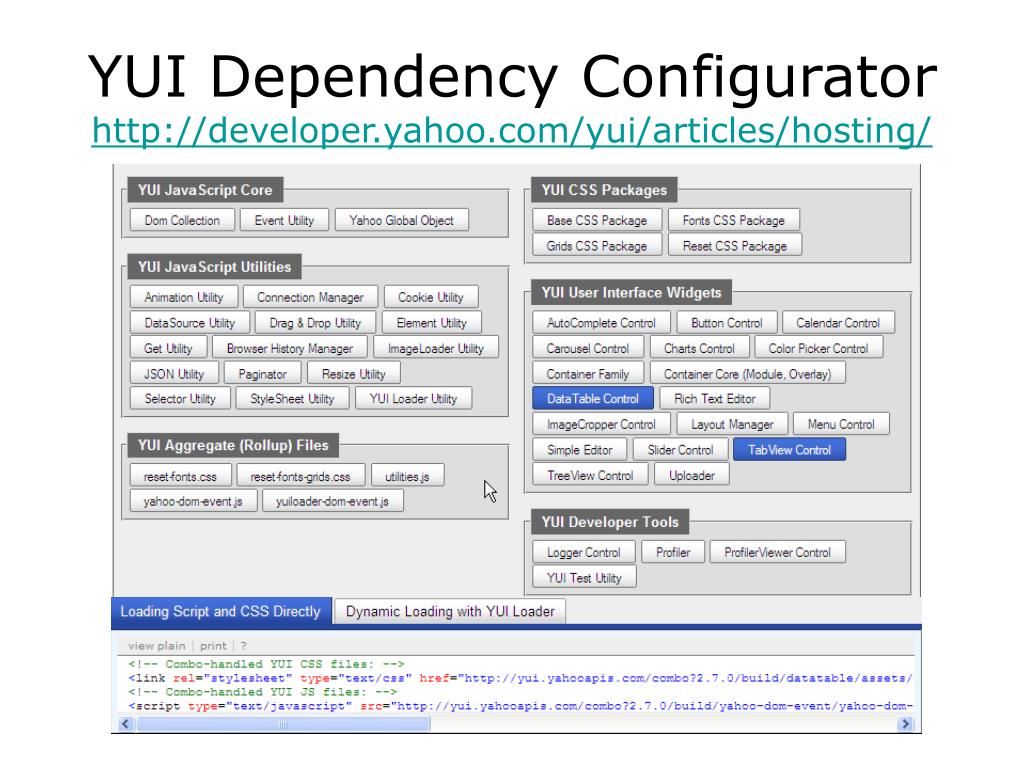Click the code scrollbar left arrow
The width and height of the screenshot is (1024, 768).
click(x=126, y=724)
